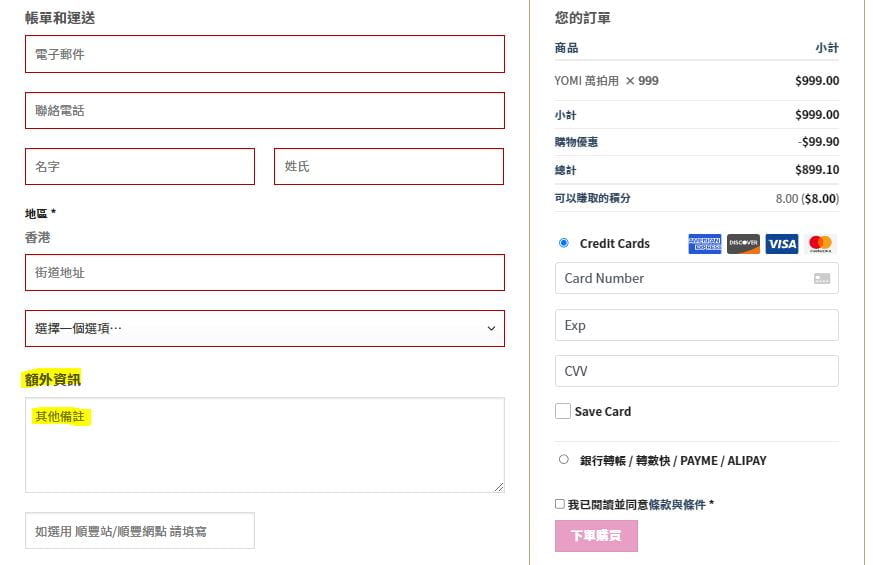Focus the 電子郵件 input field
This screenshot has height=565, width=873.
(265, 54)
